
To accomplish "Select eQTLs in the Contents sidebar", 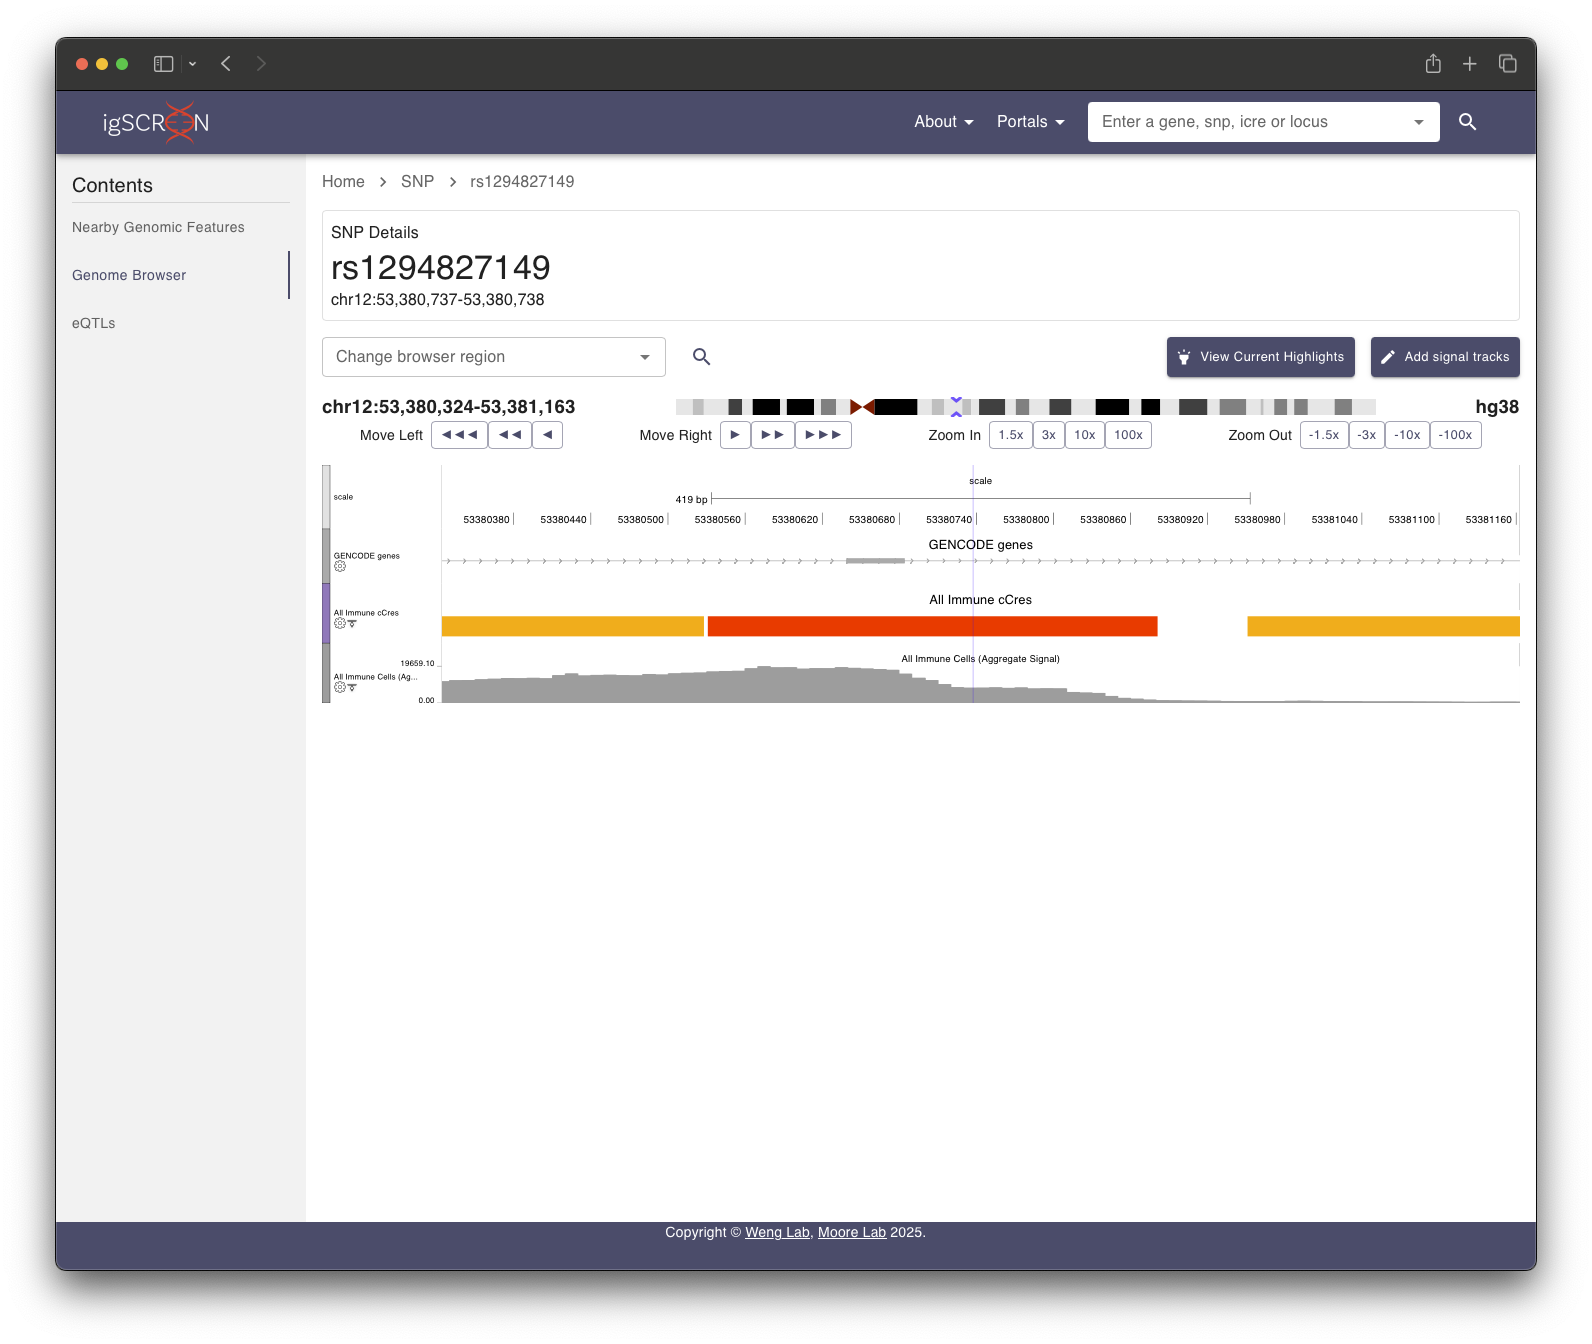I will coord(94,323).
